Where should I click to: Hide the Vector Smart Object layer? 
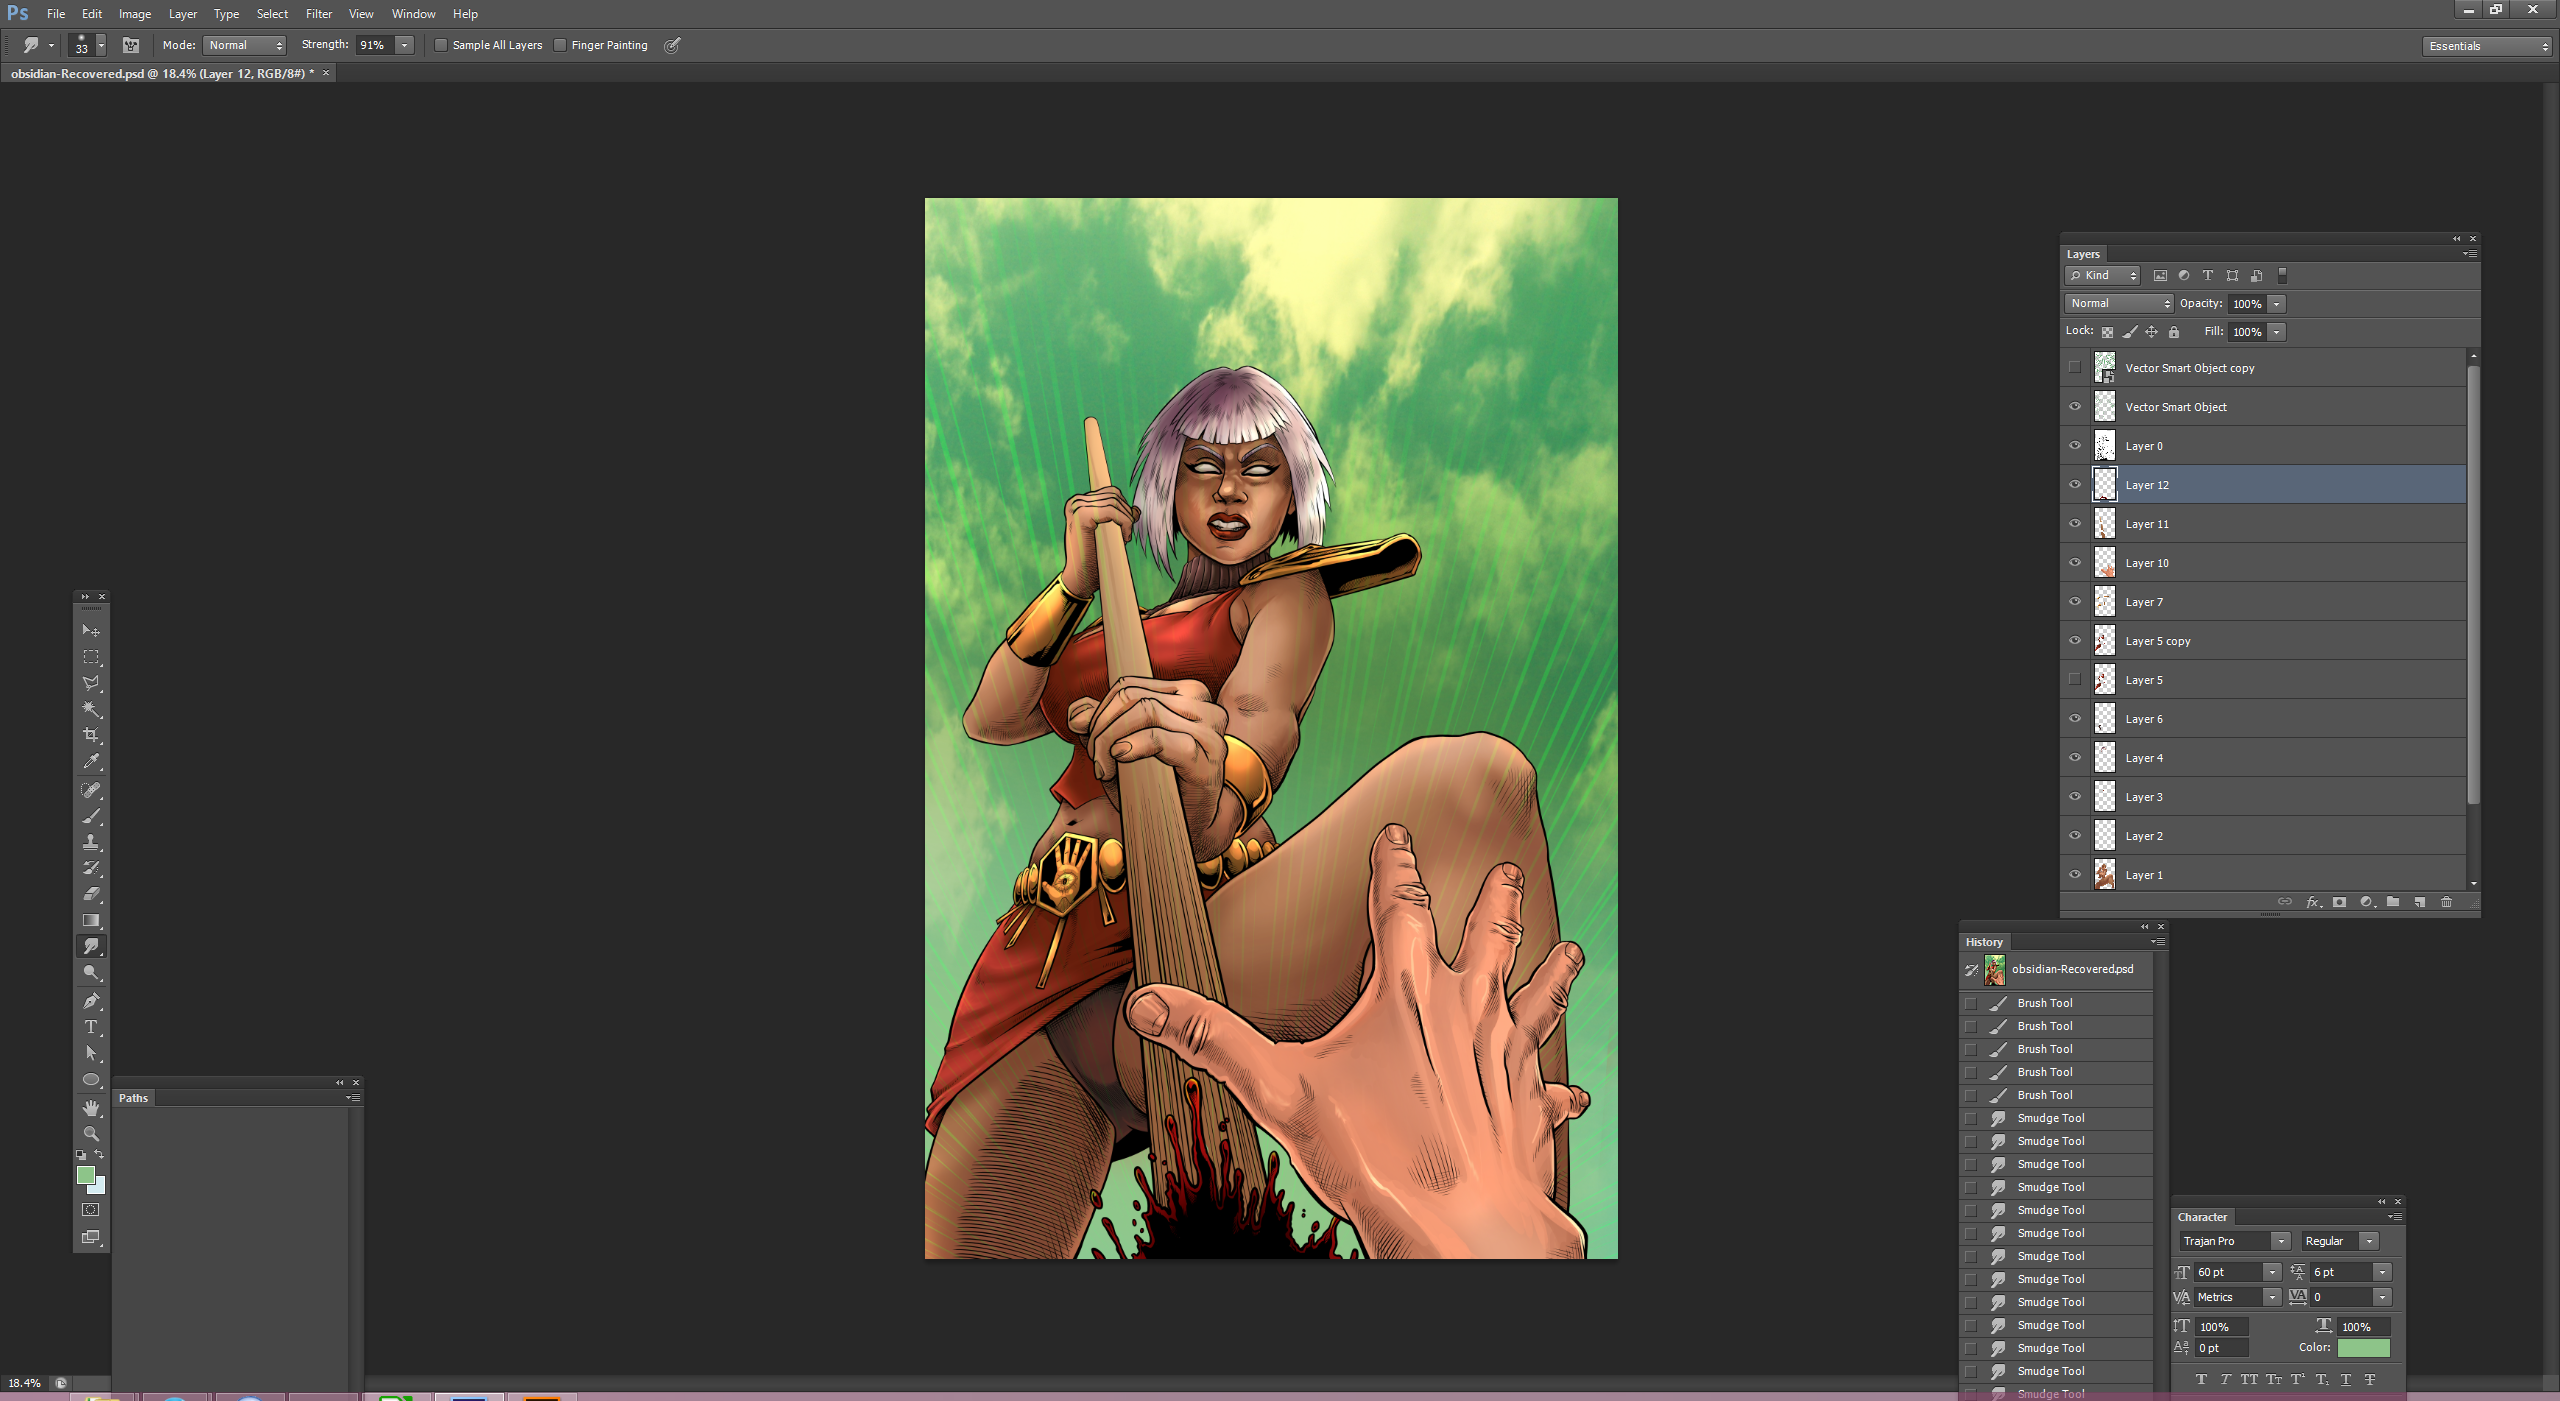2075,407
